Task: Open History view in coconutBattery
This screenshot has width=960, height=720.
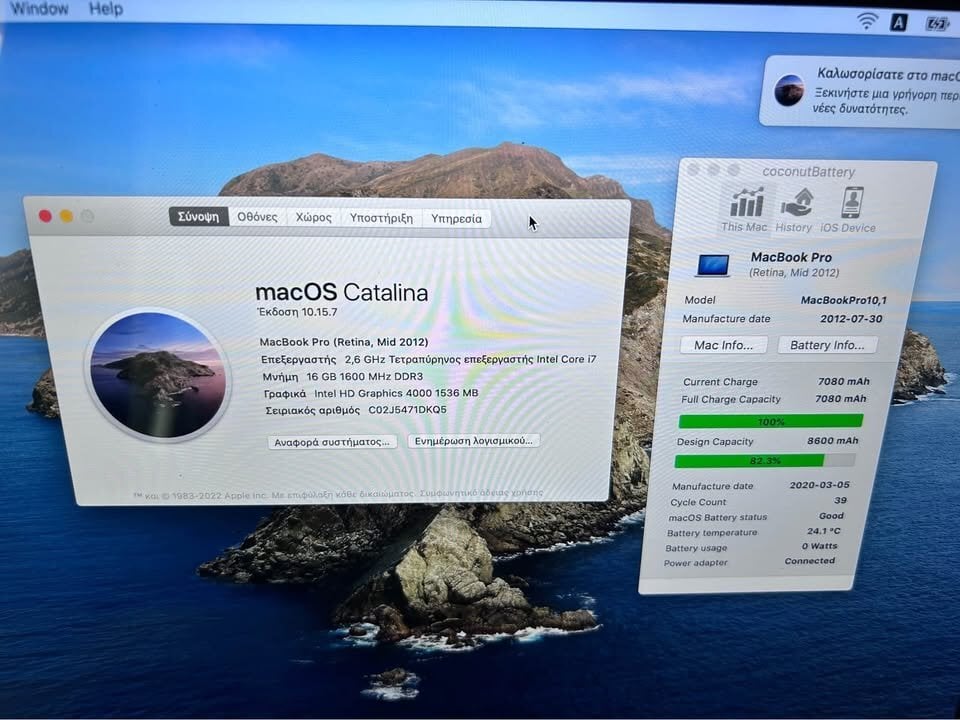Action: (x=794, y=210)
